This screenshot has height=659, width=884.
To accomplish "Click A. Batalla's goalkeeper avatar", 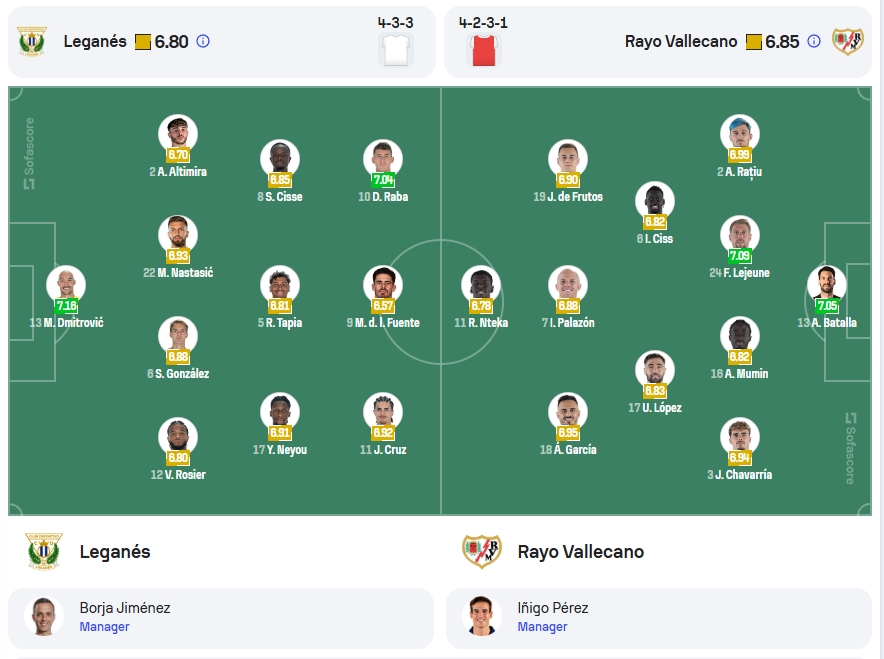I will tap(826, 285).
